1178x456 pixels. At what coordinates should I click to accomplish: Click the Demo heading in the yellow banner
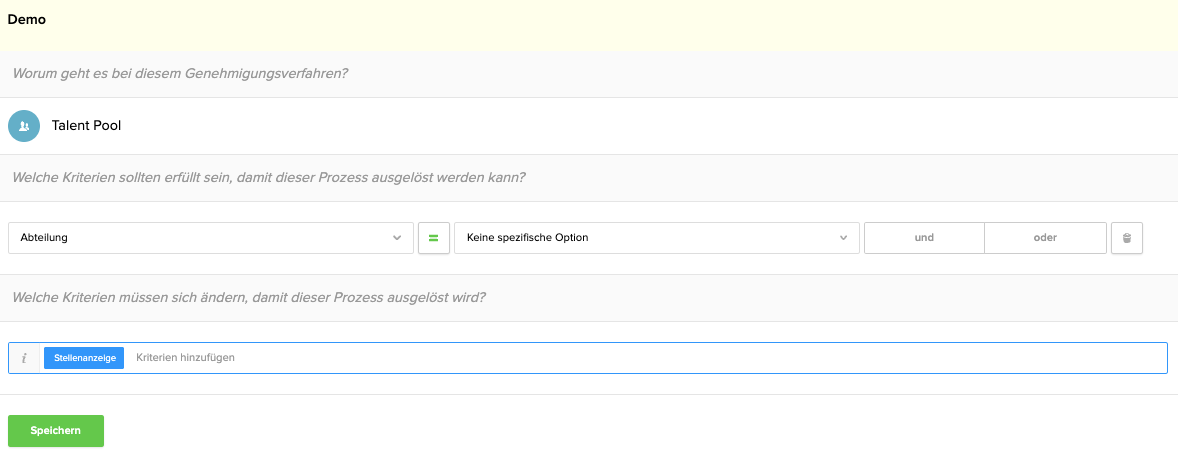tap(26, 20)
